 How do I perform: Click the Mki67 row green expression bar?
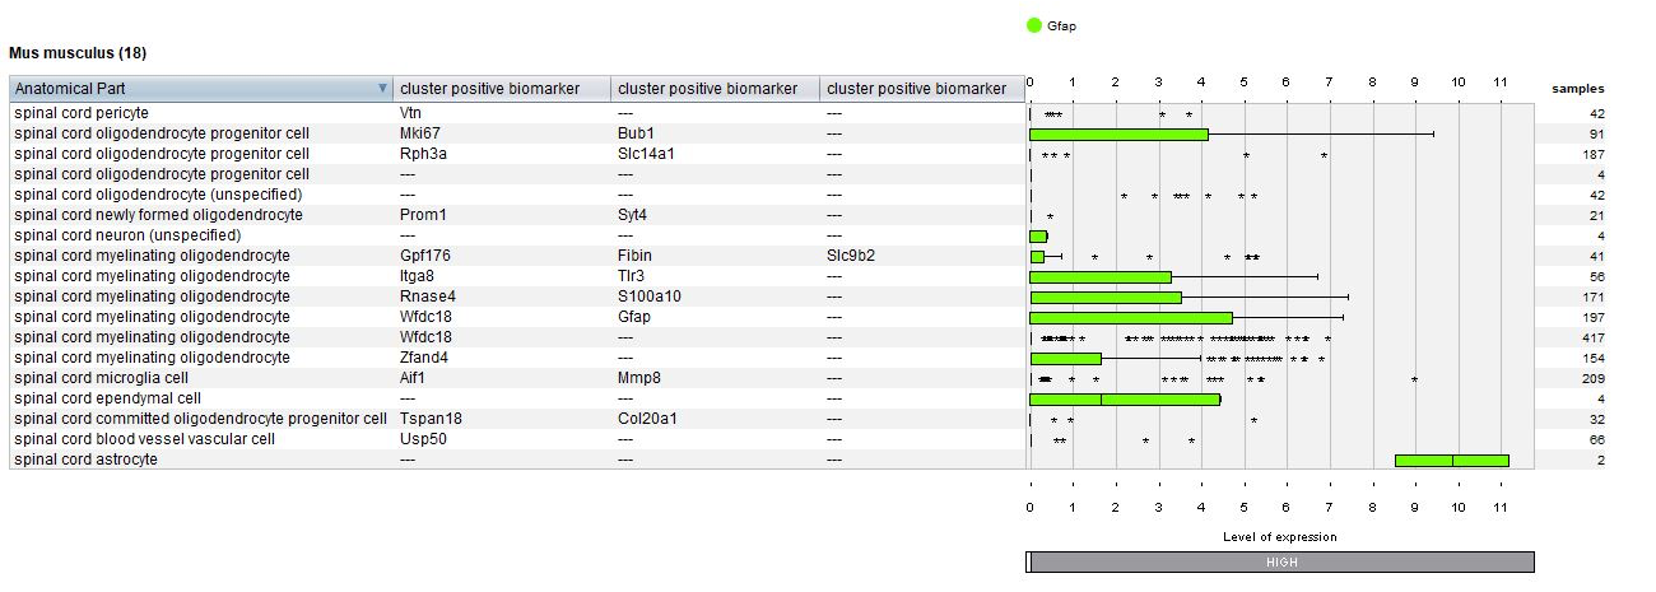tap(1119, 134)
